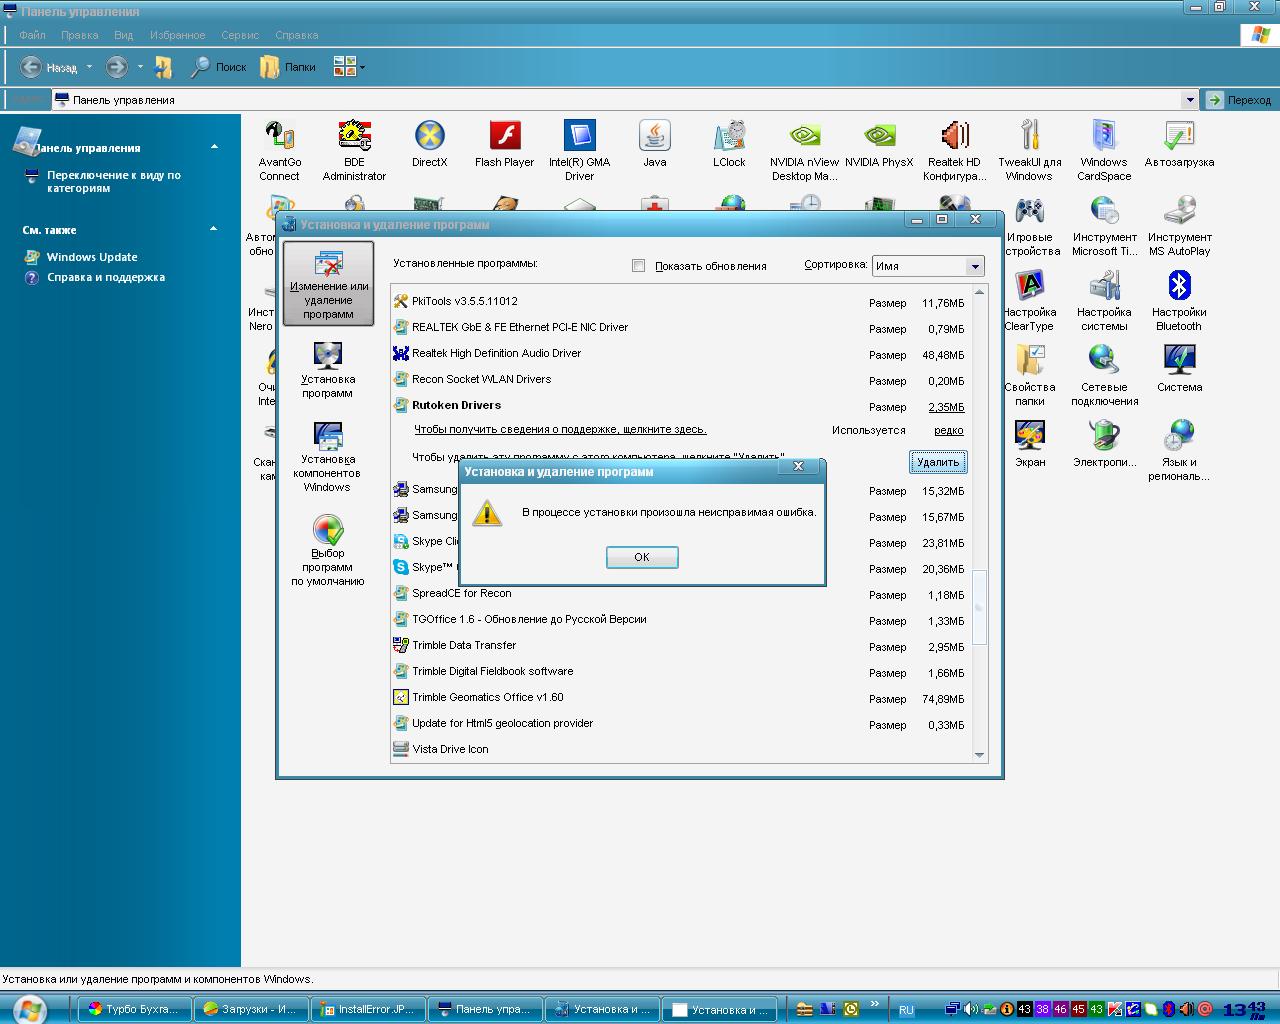
Task: Enable the Показать обновления checkbox
Action: 638,266
